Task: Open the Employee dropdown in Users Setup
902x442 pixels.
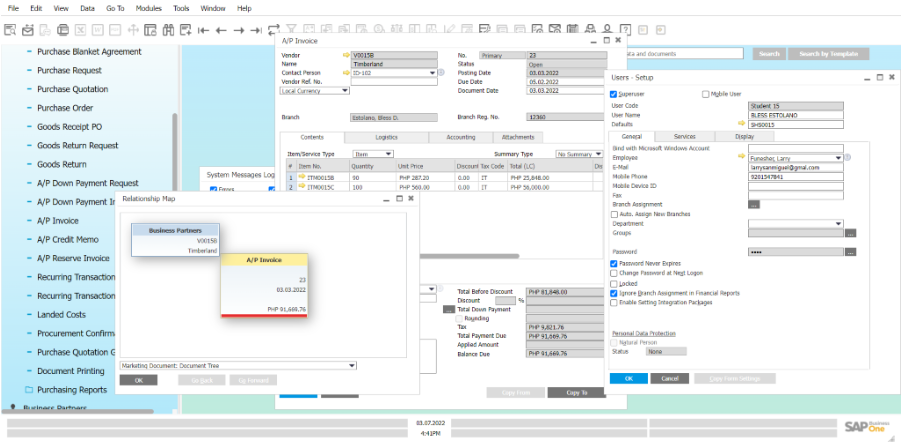Action: (x=838, y=158)
